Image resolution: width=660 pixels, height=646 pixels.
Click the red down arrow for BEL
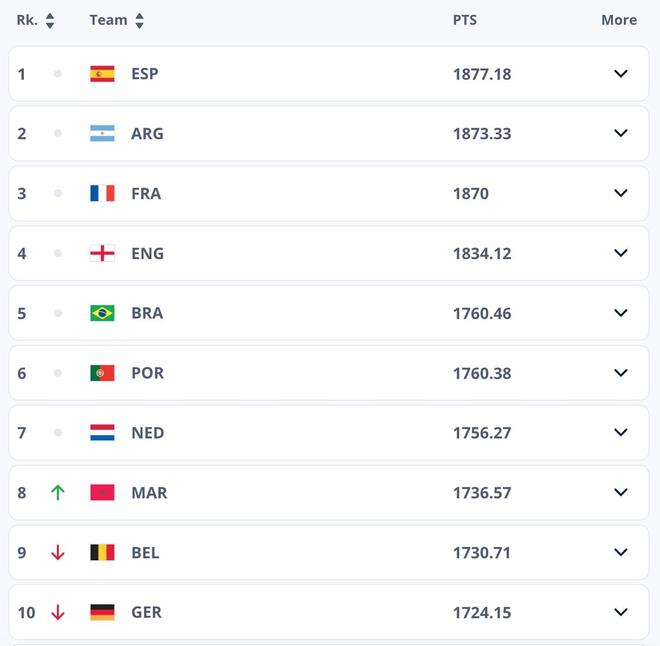(57, 553)
